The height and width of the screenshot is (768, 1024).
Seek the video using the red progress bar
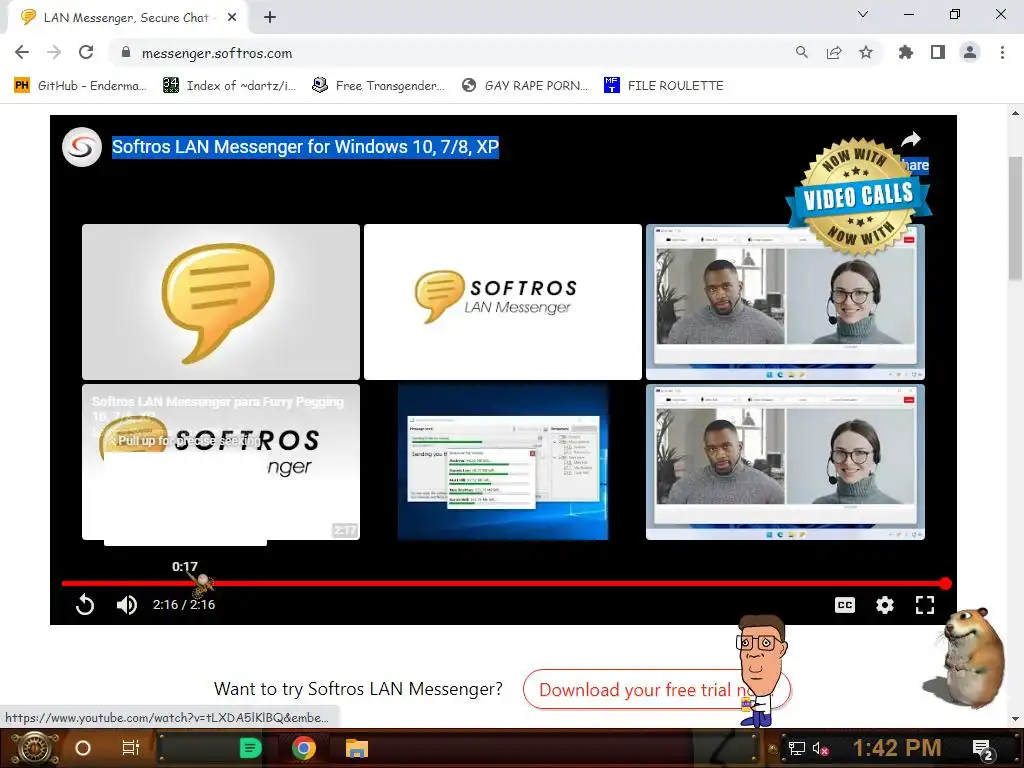[504, 583]
